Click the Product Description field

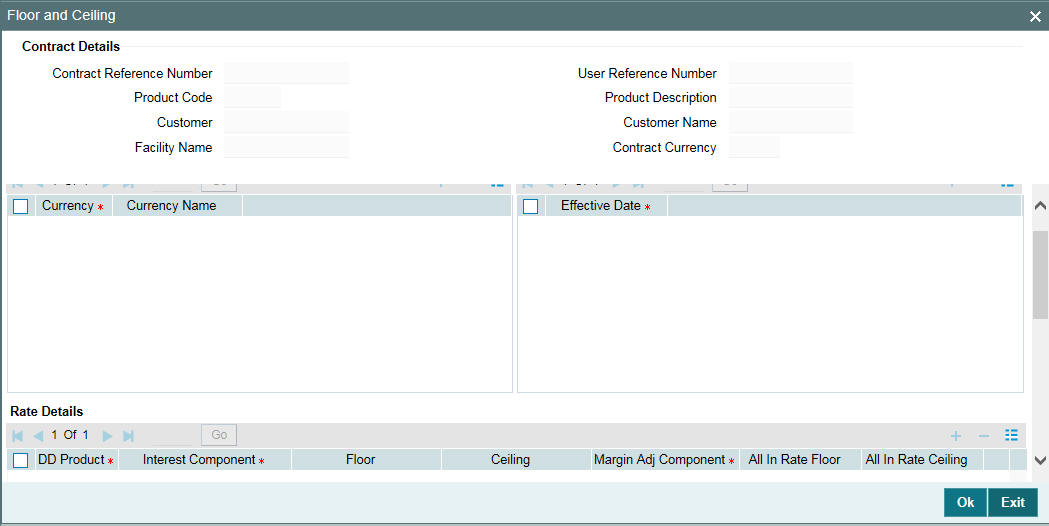coord(791,97)
